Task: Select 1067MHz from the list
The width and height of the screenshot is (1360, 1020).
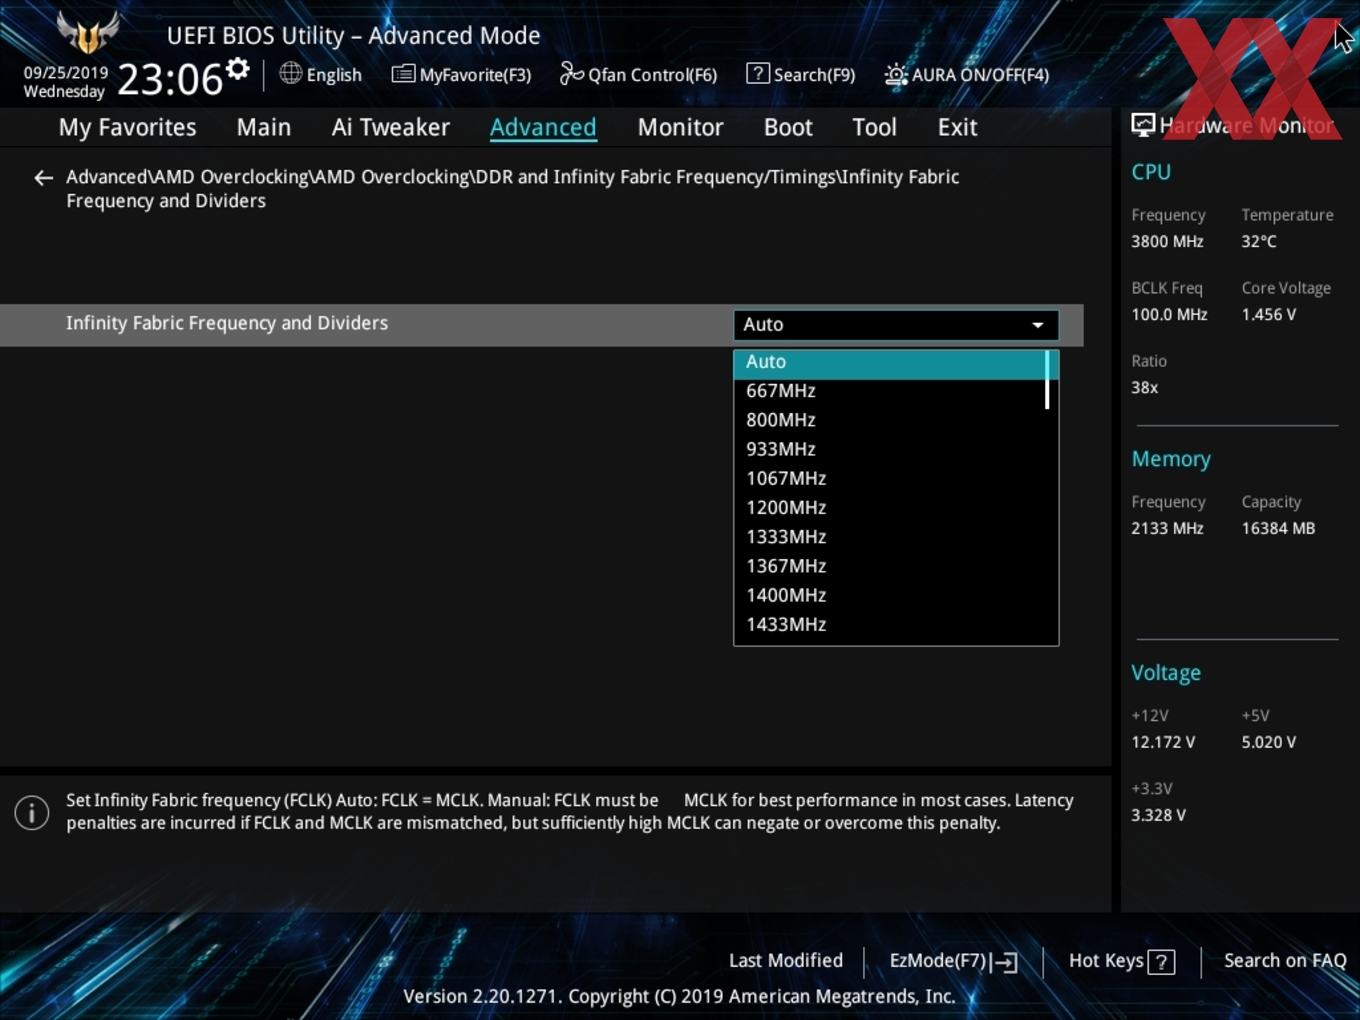Action: (x=889, y=478)
